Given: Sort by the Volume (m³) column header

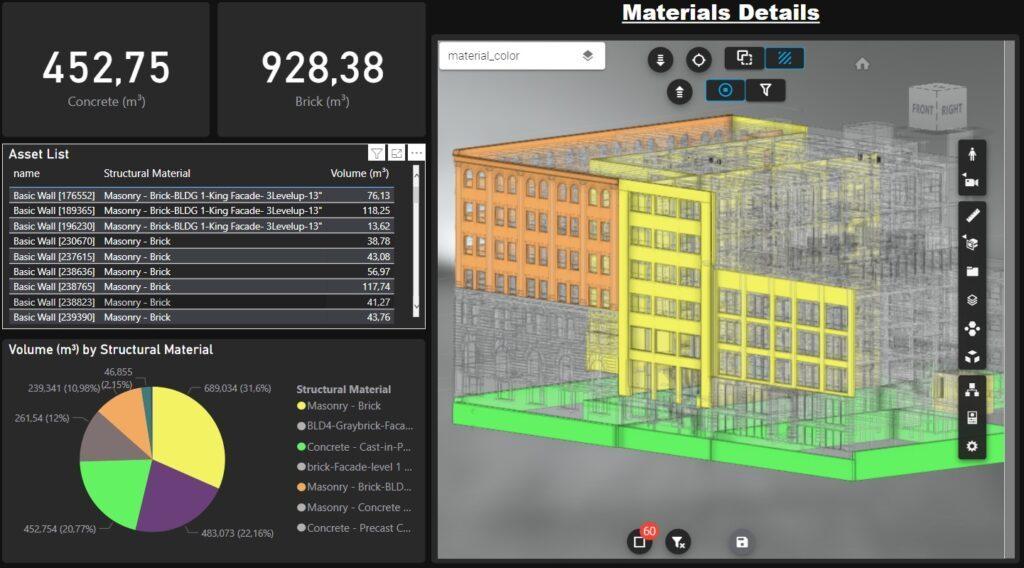Looking at the screenshot, I should click(x=359, y=173).
